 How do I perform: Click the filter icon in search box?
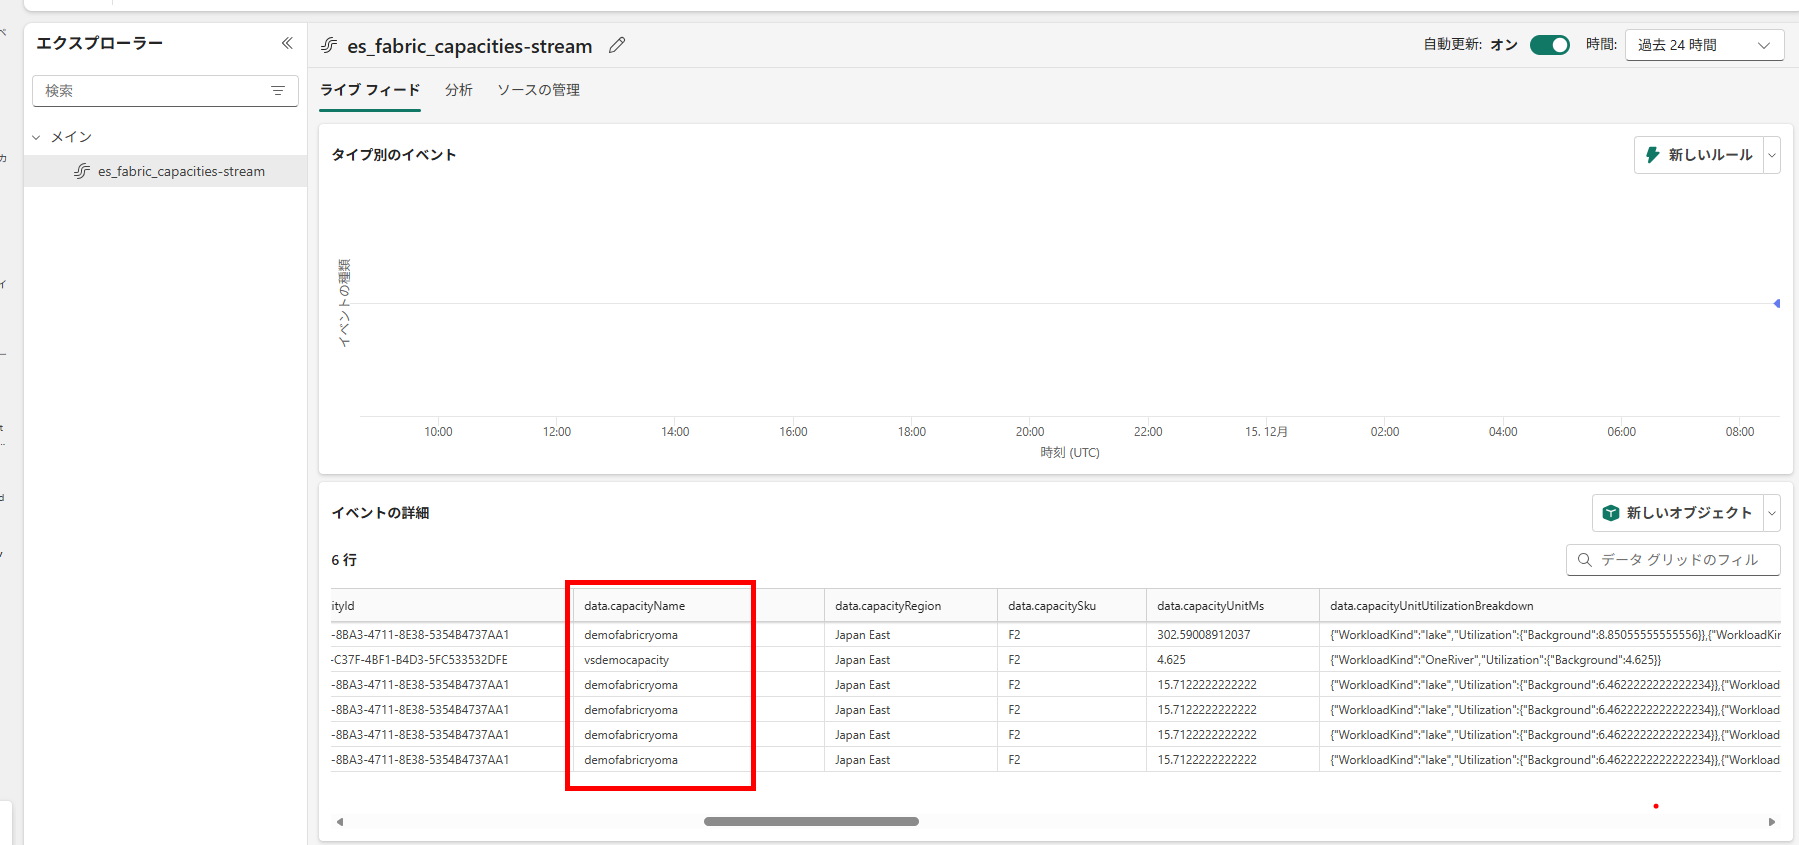coord(278,91)
